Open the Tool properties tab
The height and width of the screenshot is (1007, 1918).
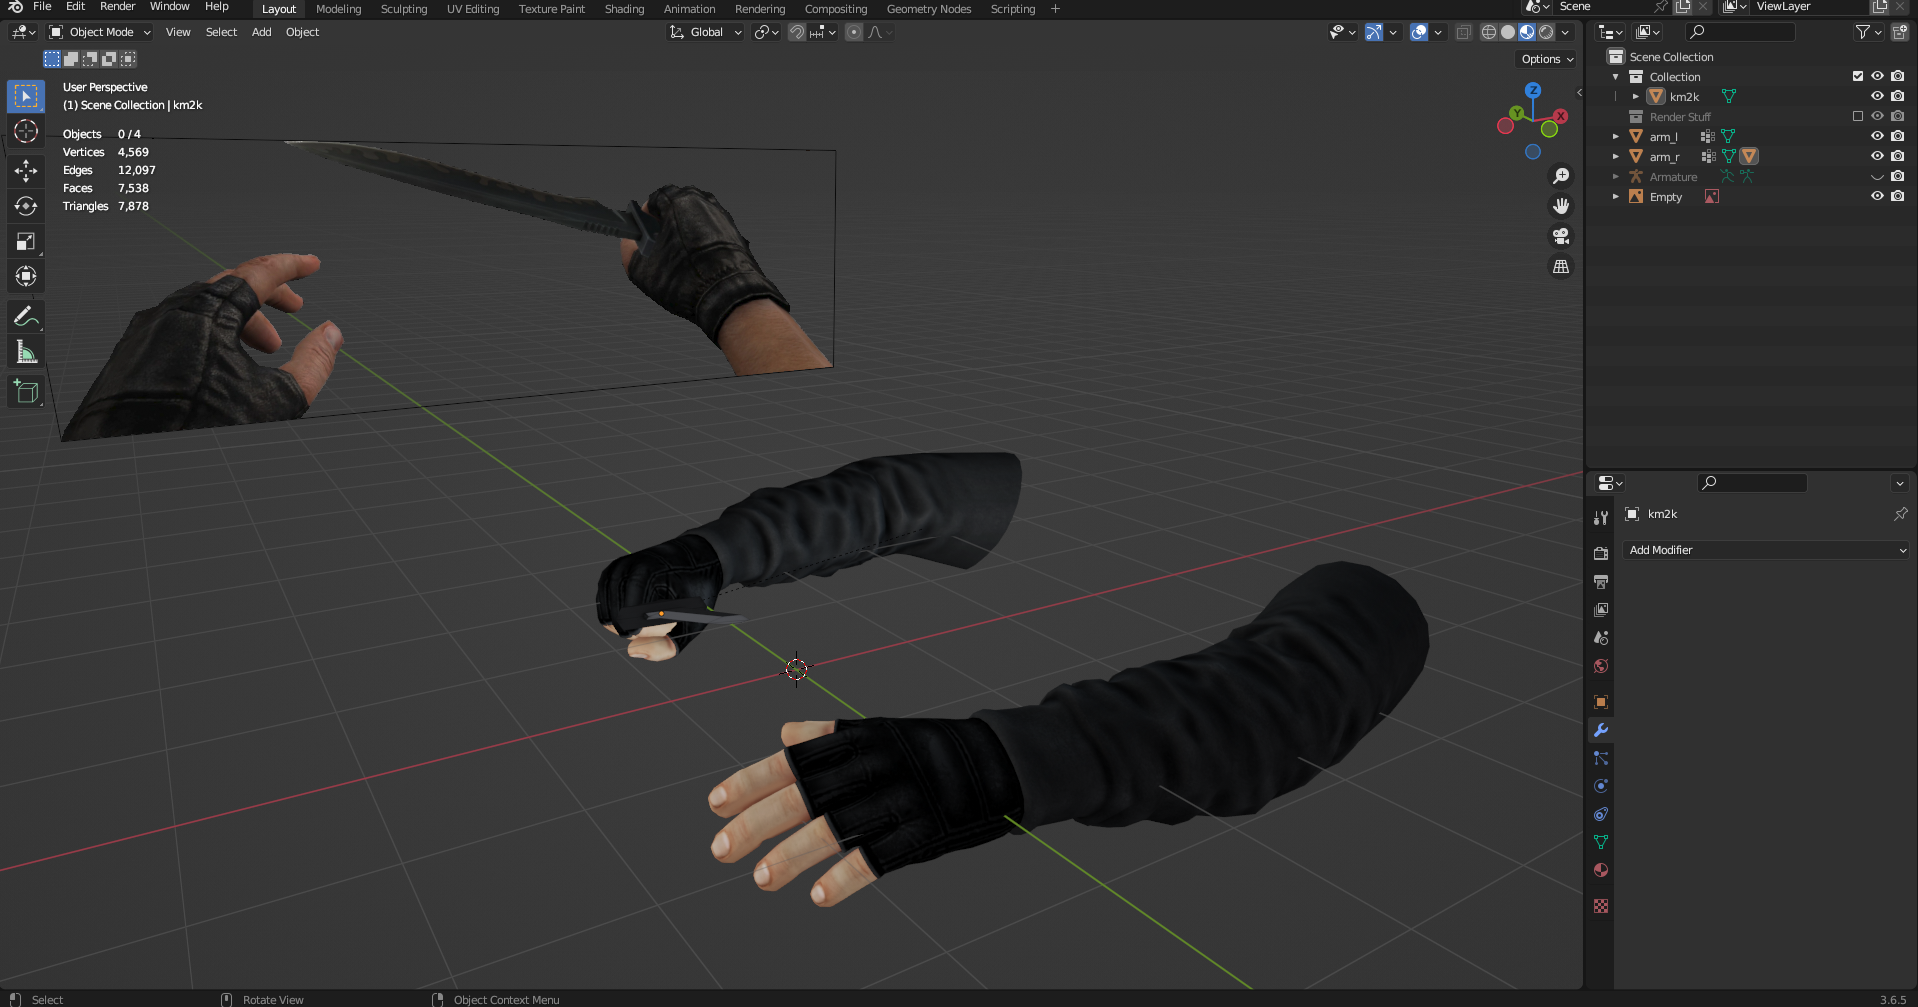(1601, 517)
